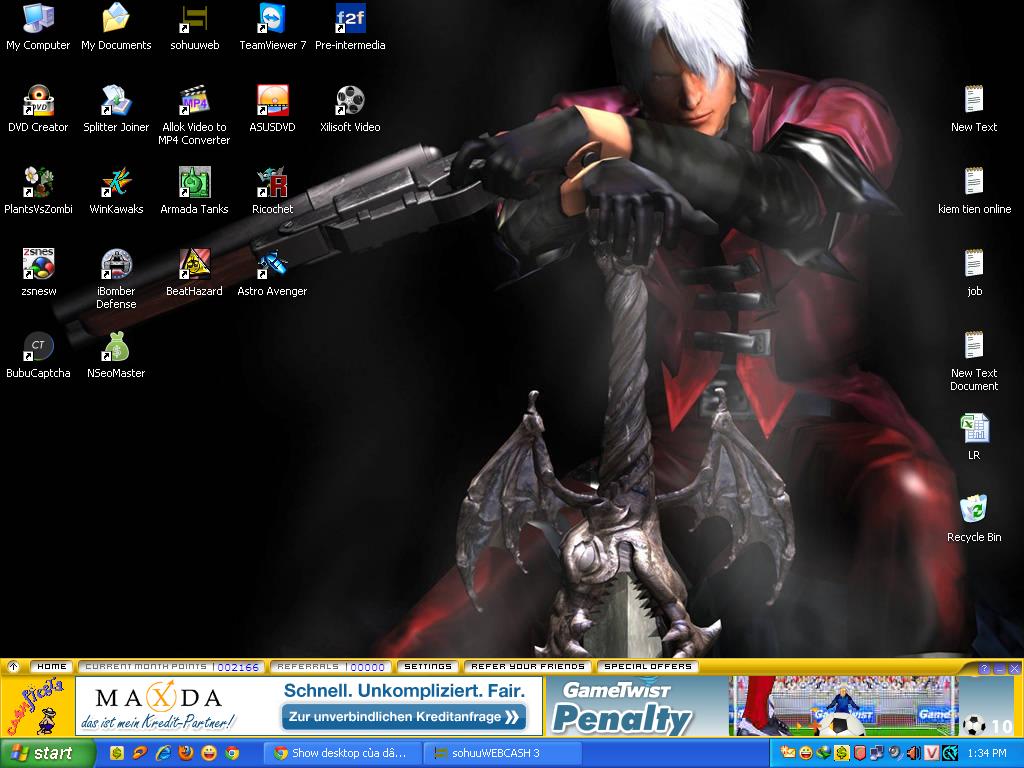1024x768 pixels.
Task: Open Refer Your Friends tab
Action: coord(528,667)
